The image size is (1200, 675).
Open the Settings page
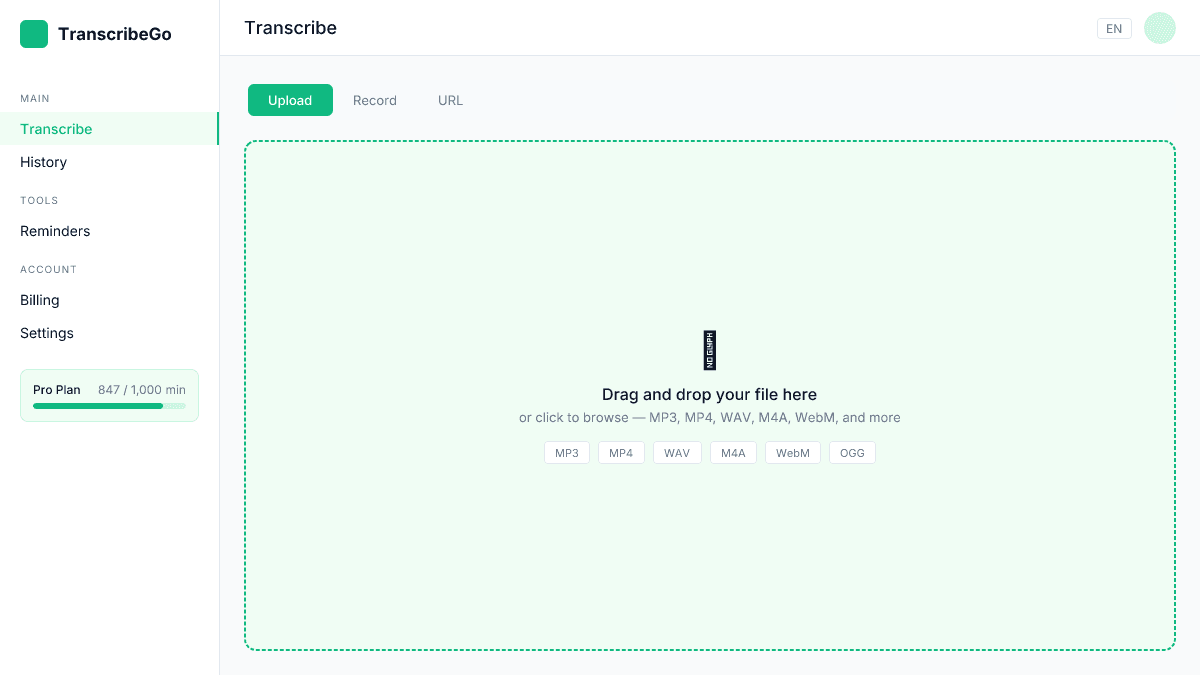click(46, 333)
